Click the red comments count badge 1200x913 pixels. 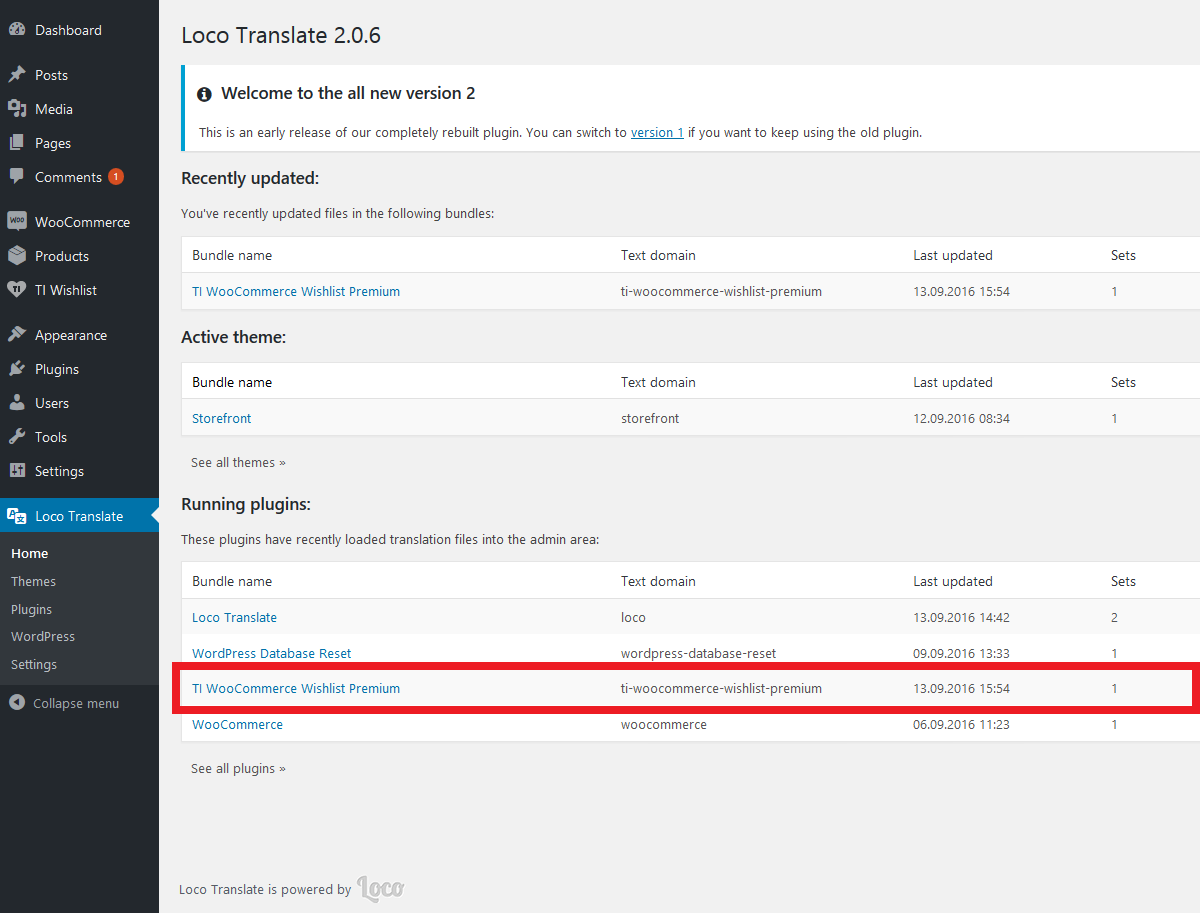click(x=116, y=177)
